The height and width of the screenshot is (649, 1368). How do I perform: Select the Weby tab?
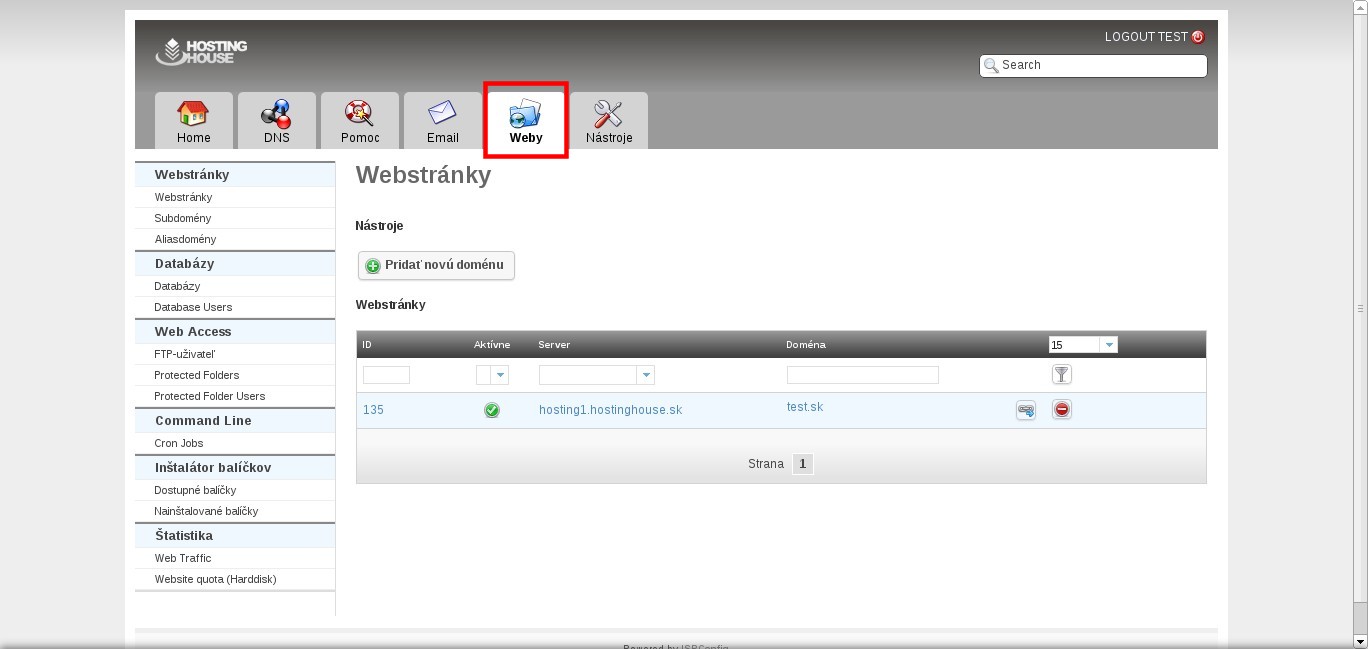[x=526, y=120]
